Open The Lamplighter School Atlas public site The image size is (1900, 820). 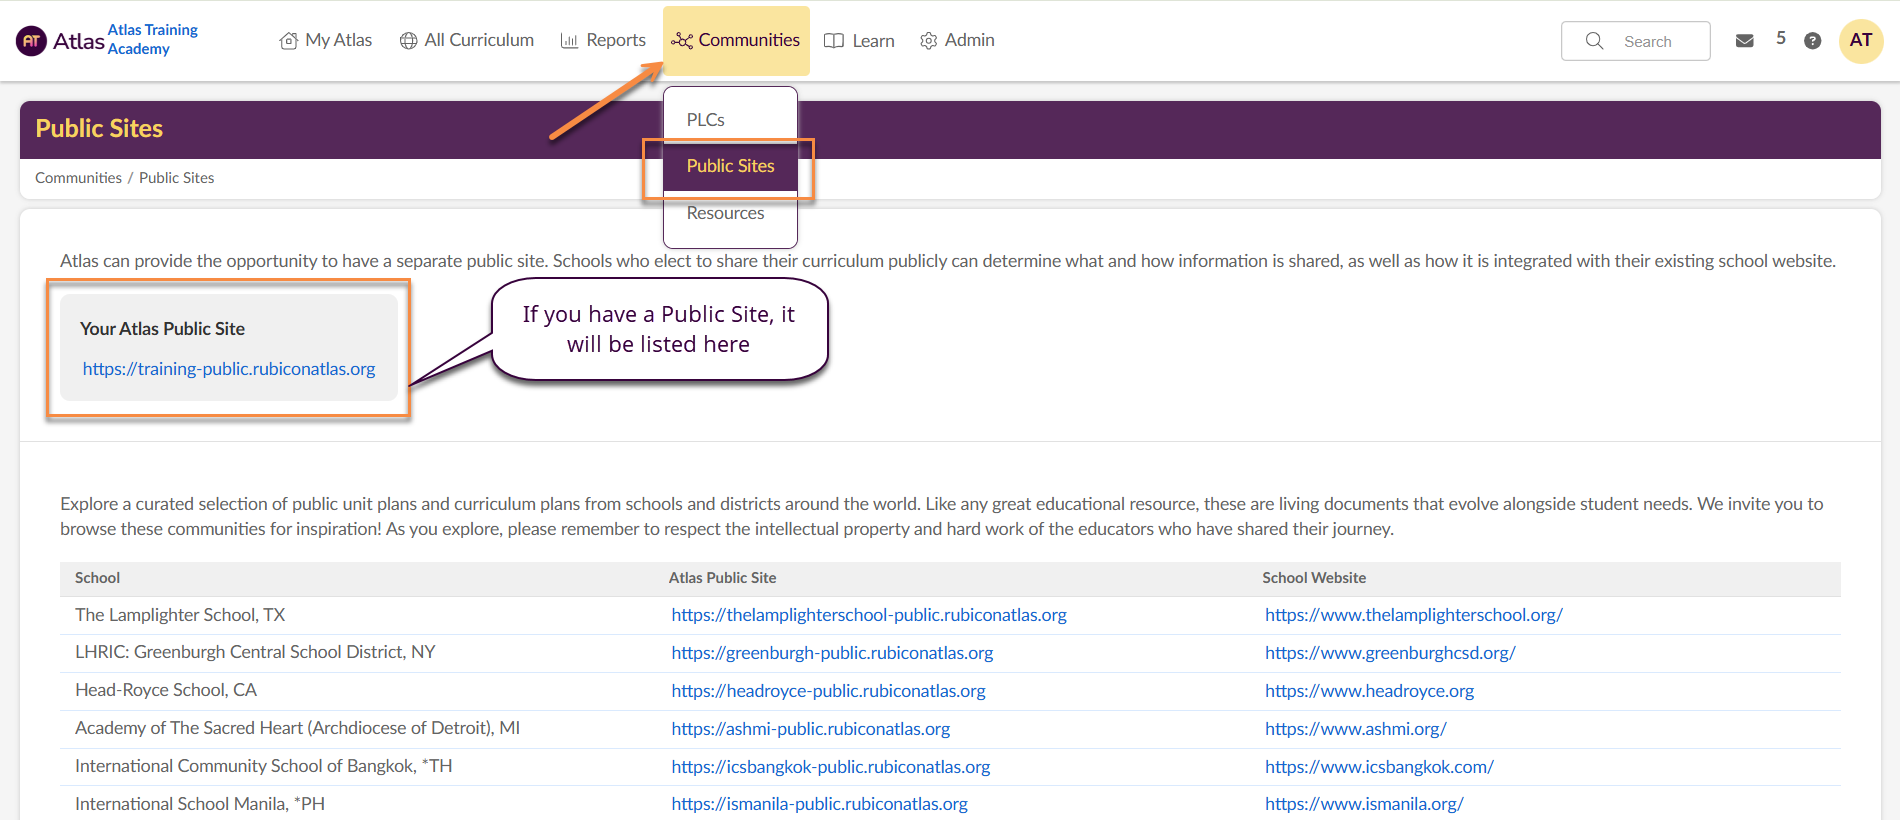[x=869, y=615]
